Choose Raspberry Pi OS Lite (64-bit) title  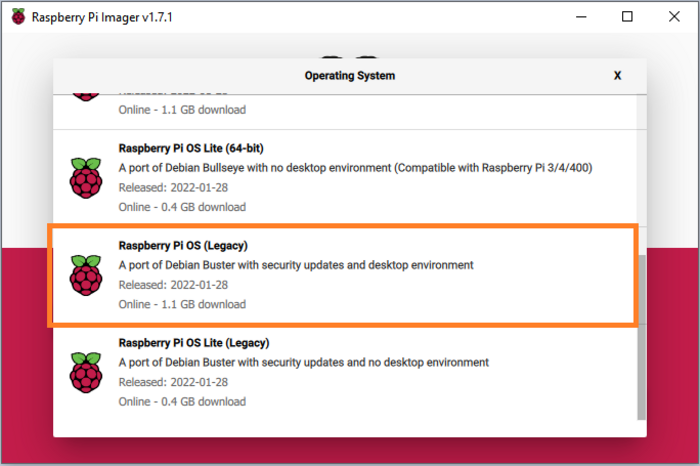pyautogui.click(x=191, y=148)
